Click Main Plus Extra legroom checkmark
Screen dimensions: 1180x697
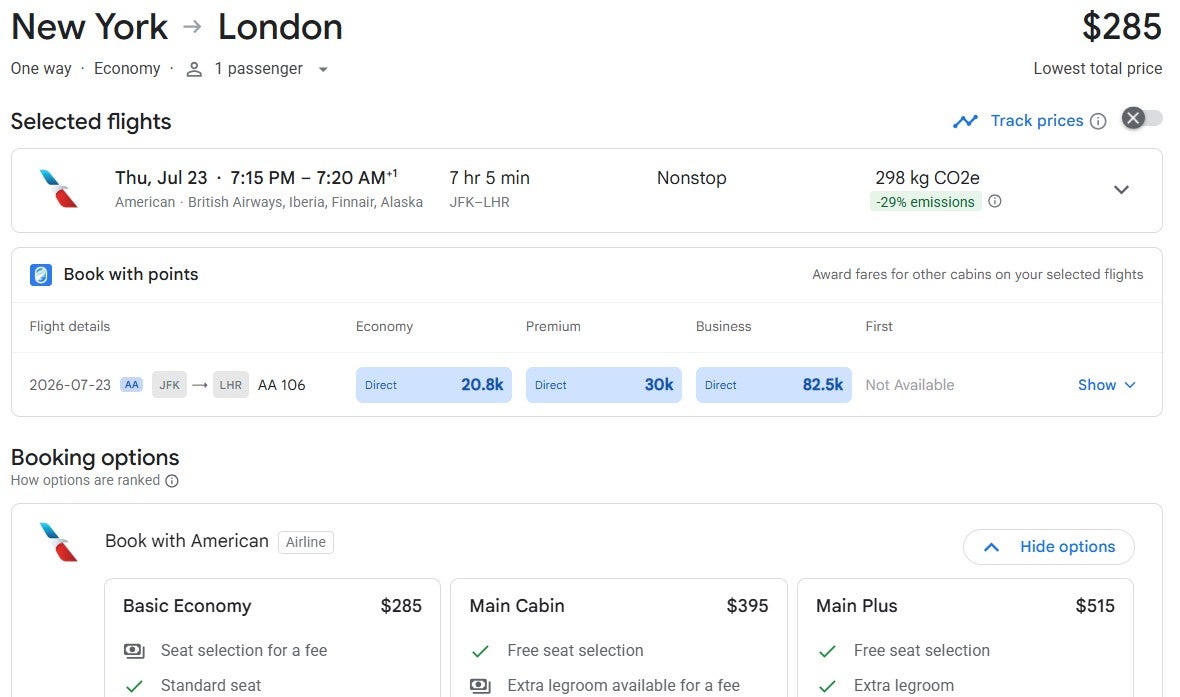(x=827, y=686)
